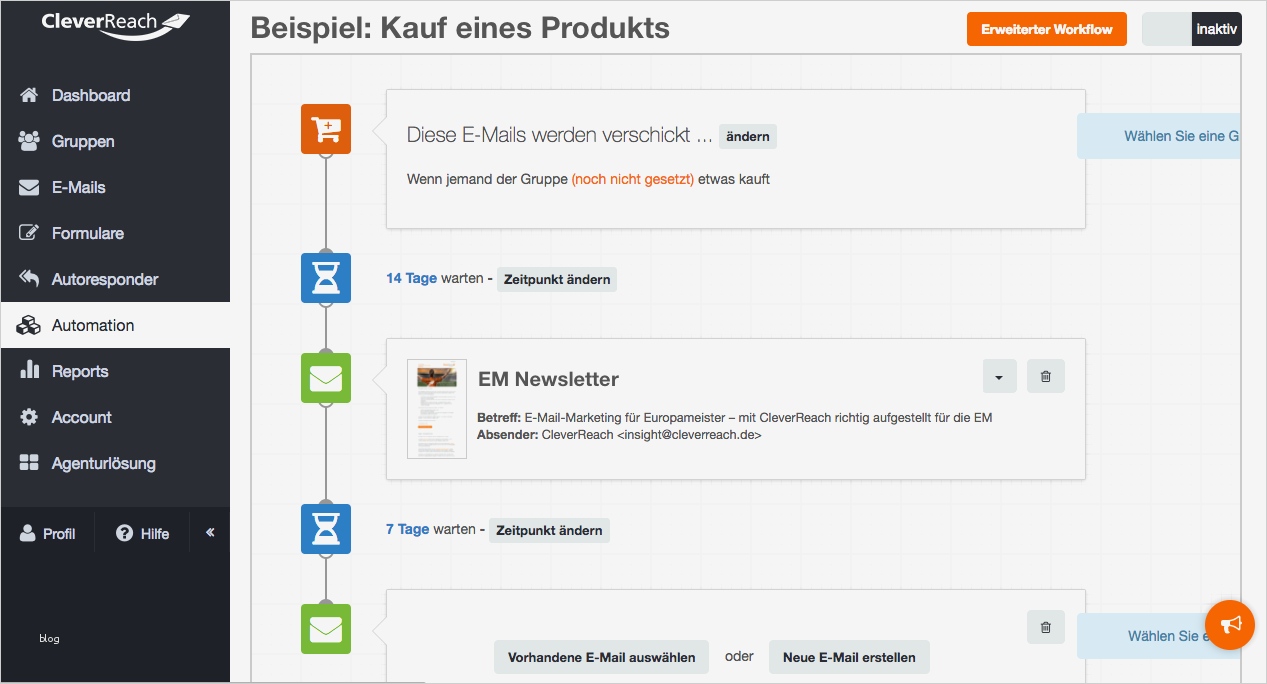Click the green envelope icon beside EM Newsletter
Image resolution: width=1267 pixels, height=684 pixels.
pos(325,378)
